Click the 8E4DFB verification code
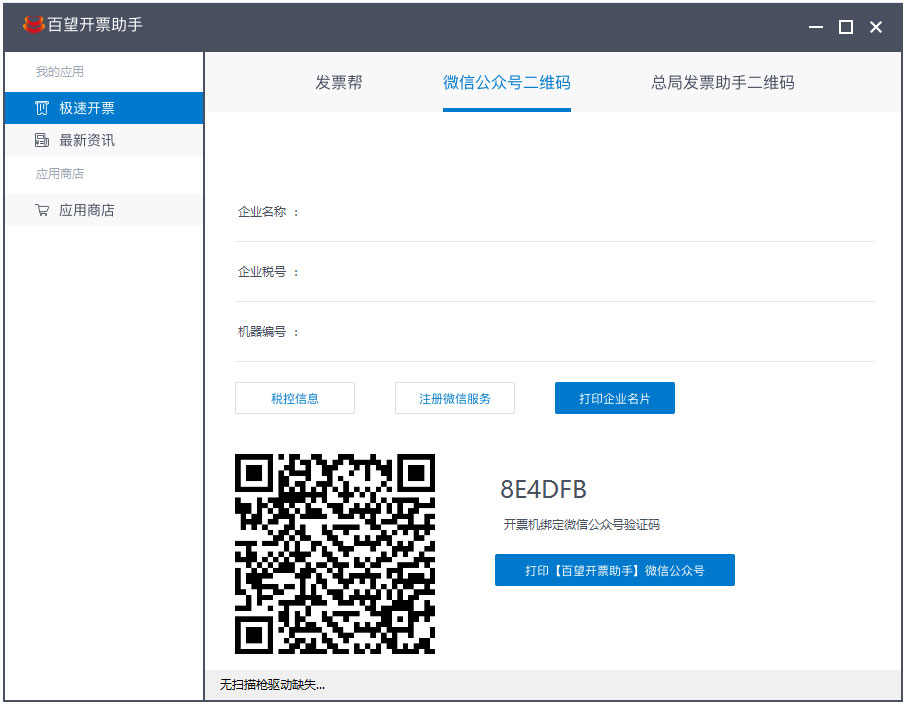 coord(543,489)
